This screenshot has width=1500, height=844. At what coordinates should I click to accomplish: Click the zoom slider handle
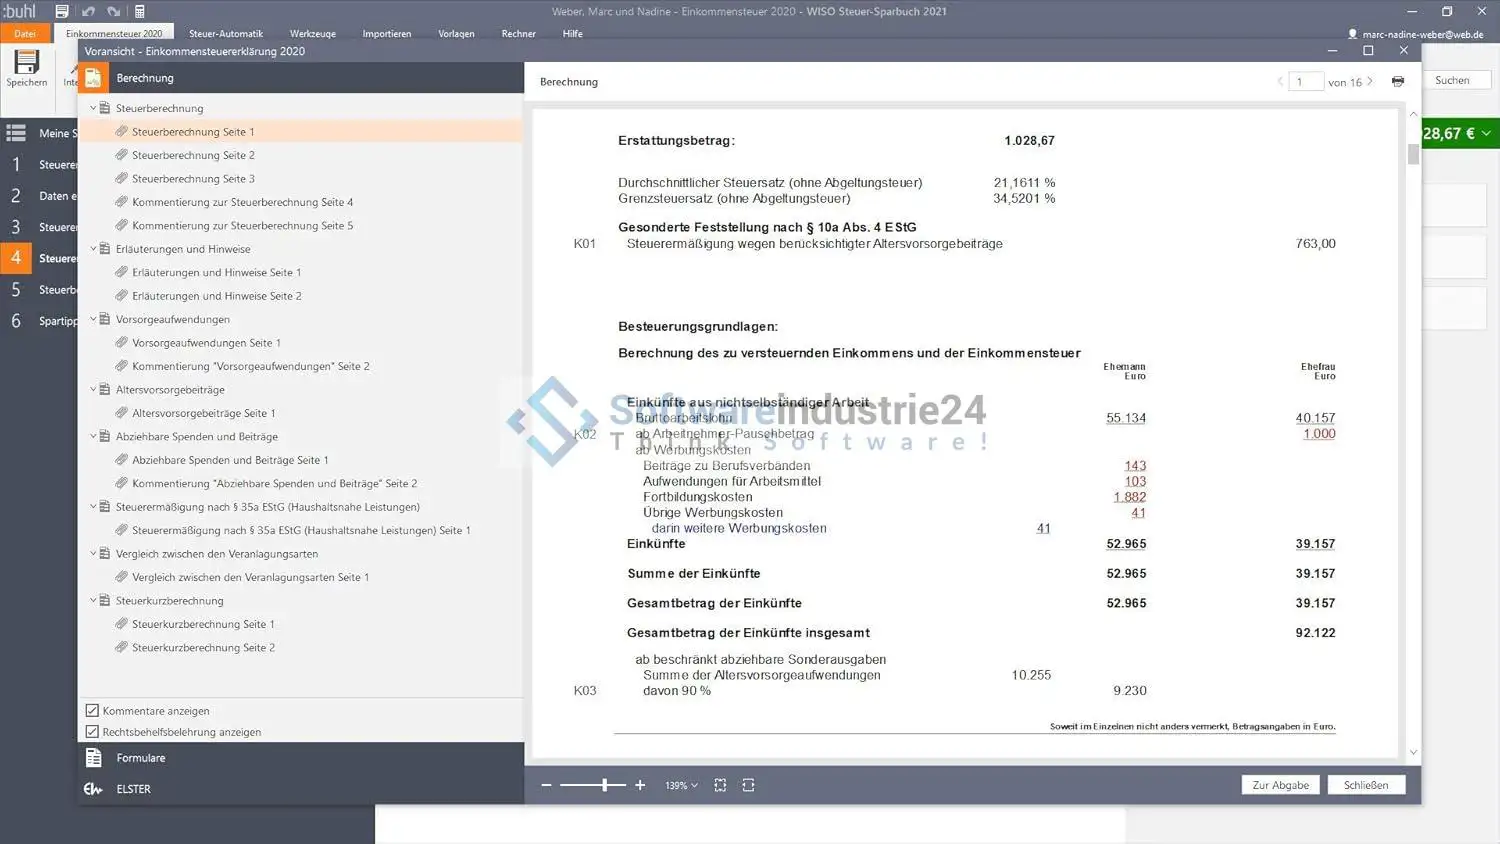click(x=605, y=785)
